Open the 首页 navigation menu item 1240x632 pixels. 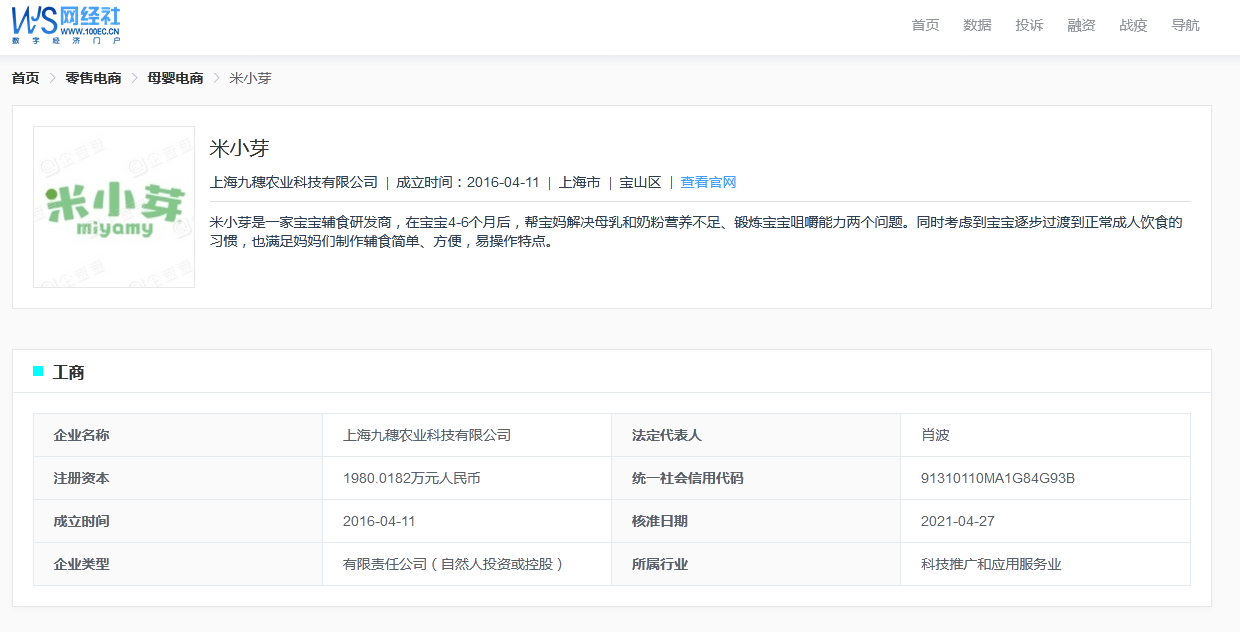[925, 25]
